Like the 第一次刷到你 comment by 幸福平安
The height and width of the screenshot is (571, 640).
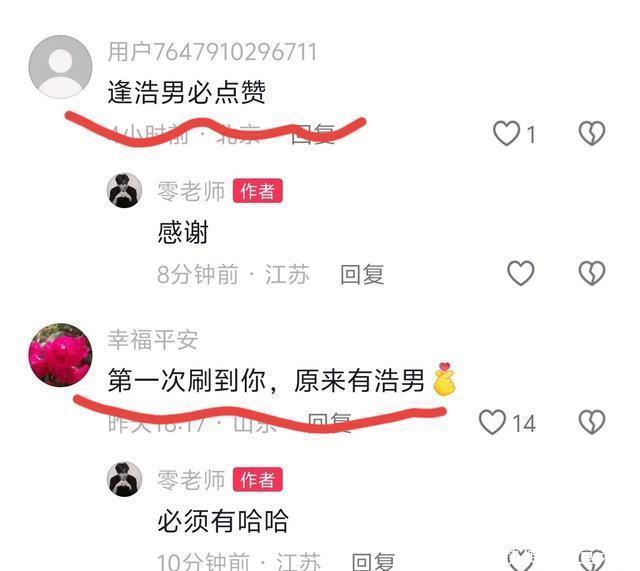[492, 422]
